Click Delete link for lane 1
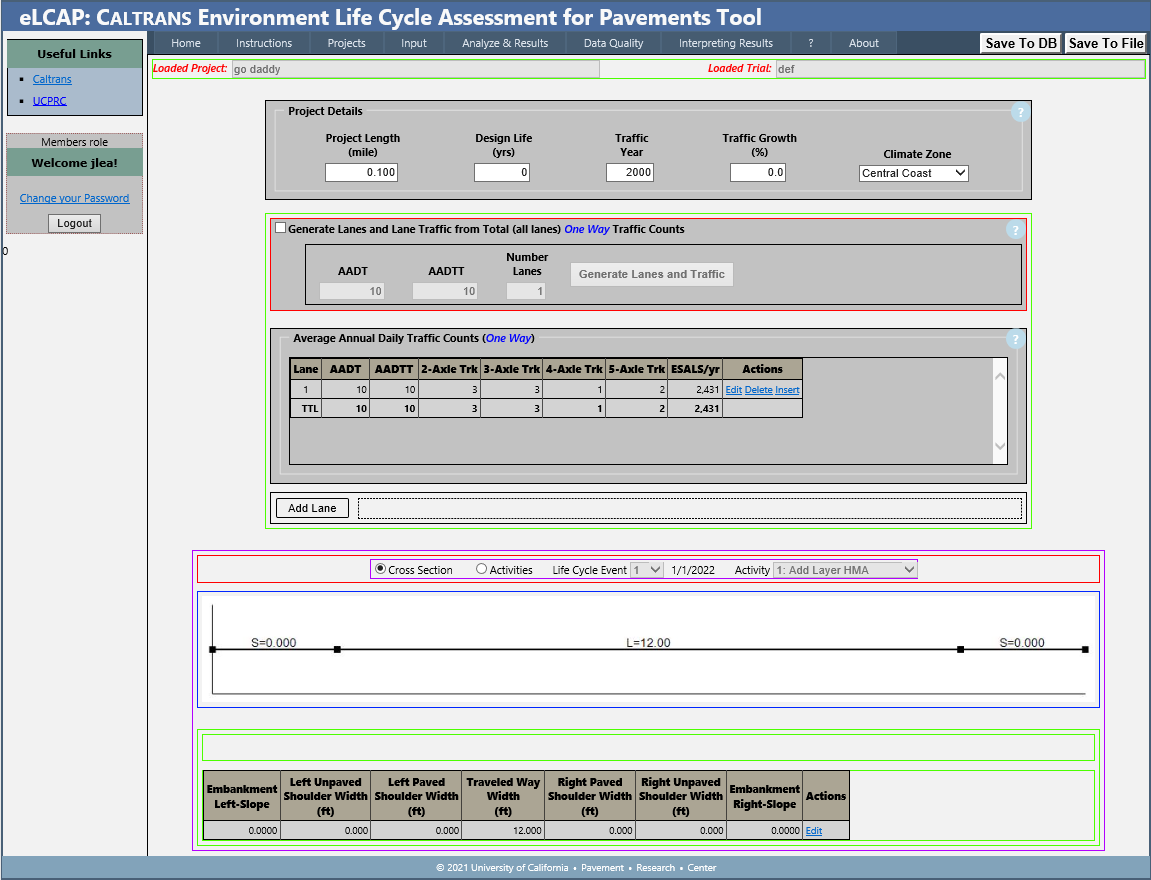This screenshot has height=880, width=1151. [x=758, y=390]
